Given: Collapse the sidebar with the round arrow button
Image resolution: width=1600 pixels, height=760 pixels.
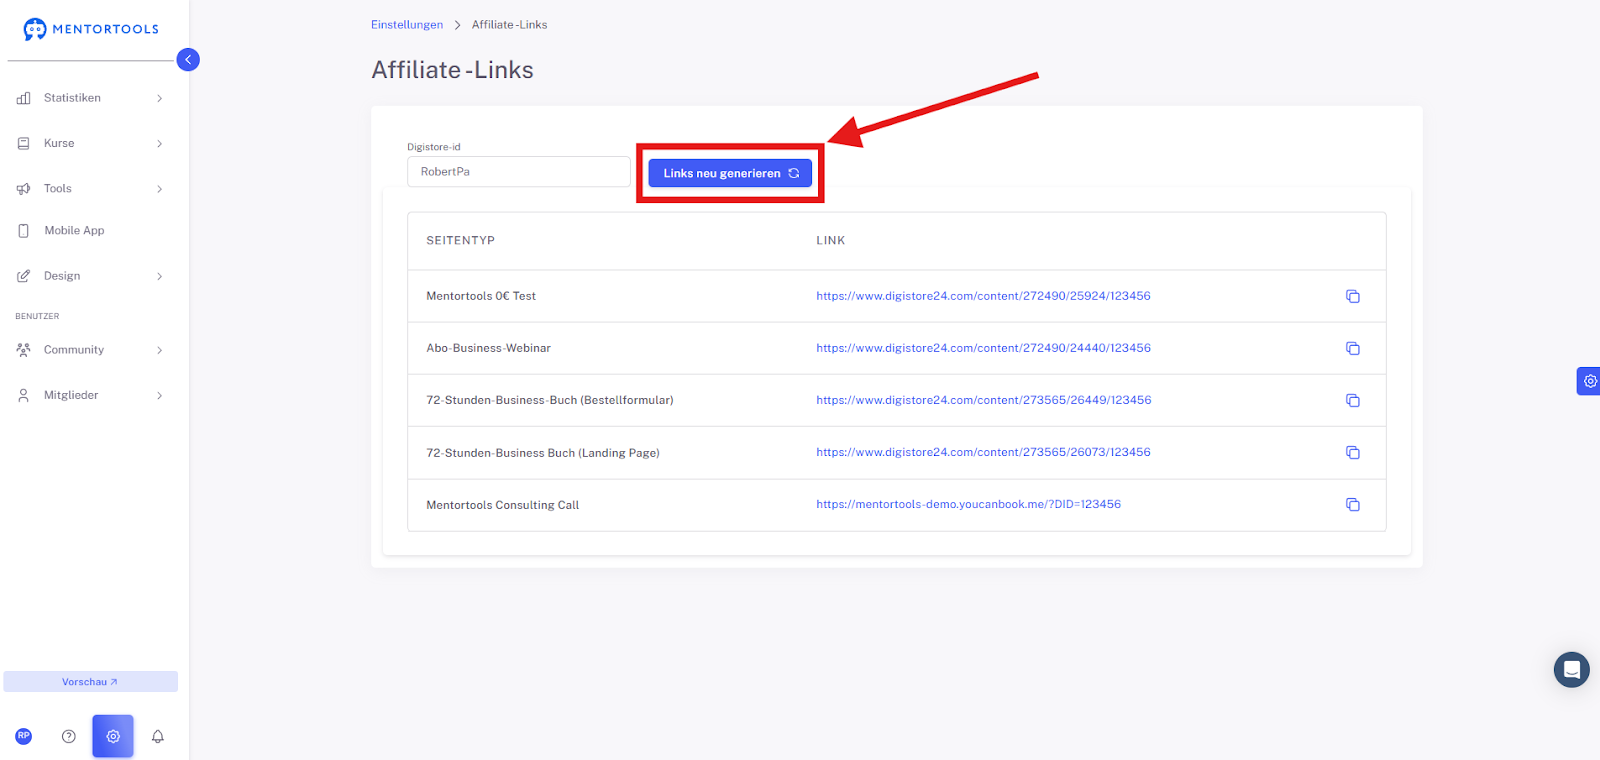Looking at the screenshot, I should point(188,60).
